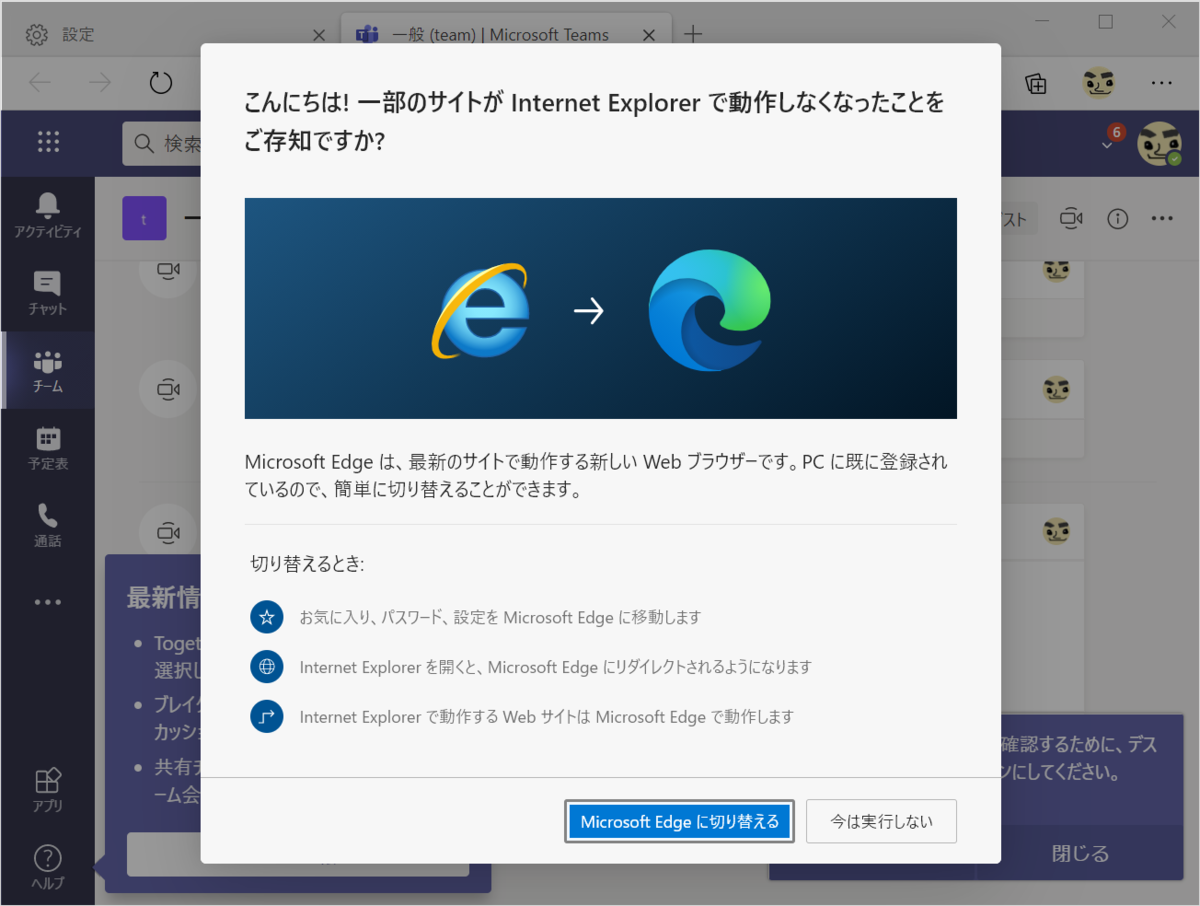1200x906 pixels.
Task: Click the 切り替えるとき: heading text
Action: point(307,565)
